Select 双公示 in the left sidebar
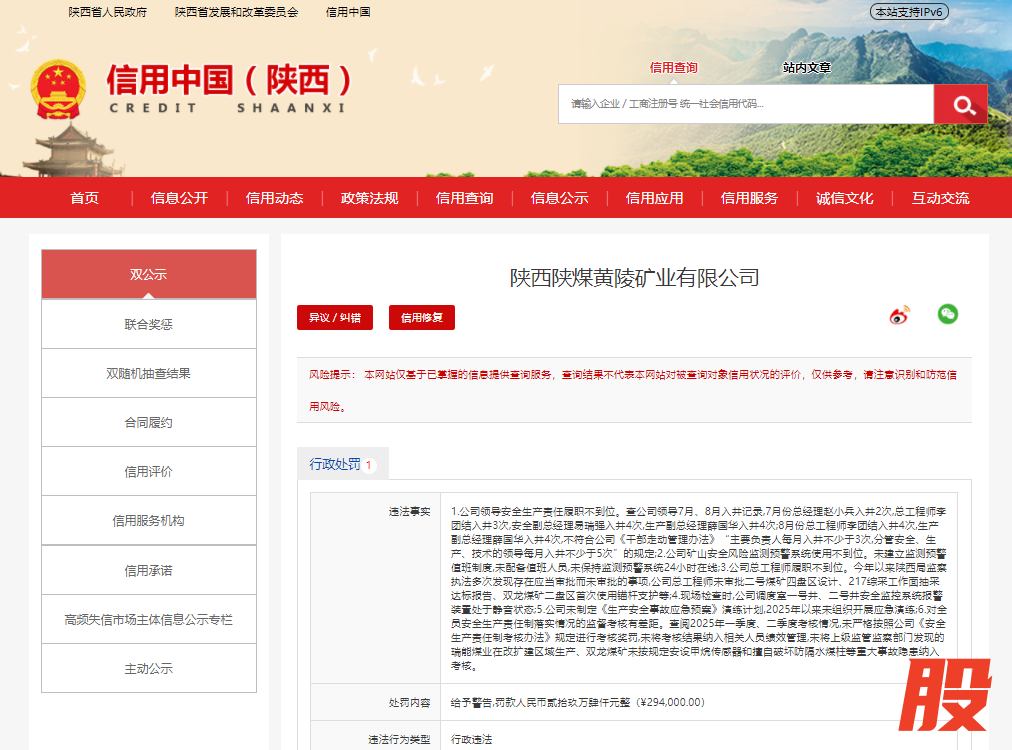The height and width of the screenshot is (750, 1012). point(148,274)
